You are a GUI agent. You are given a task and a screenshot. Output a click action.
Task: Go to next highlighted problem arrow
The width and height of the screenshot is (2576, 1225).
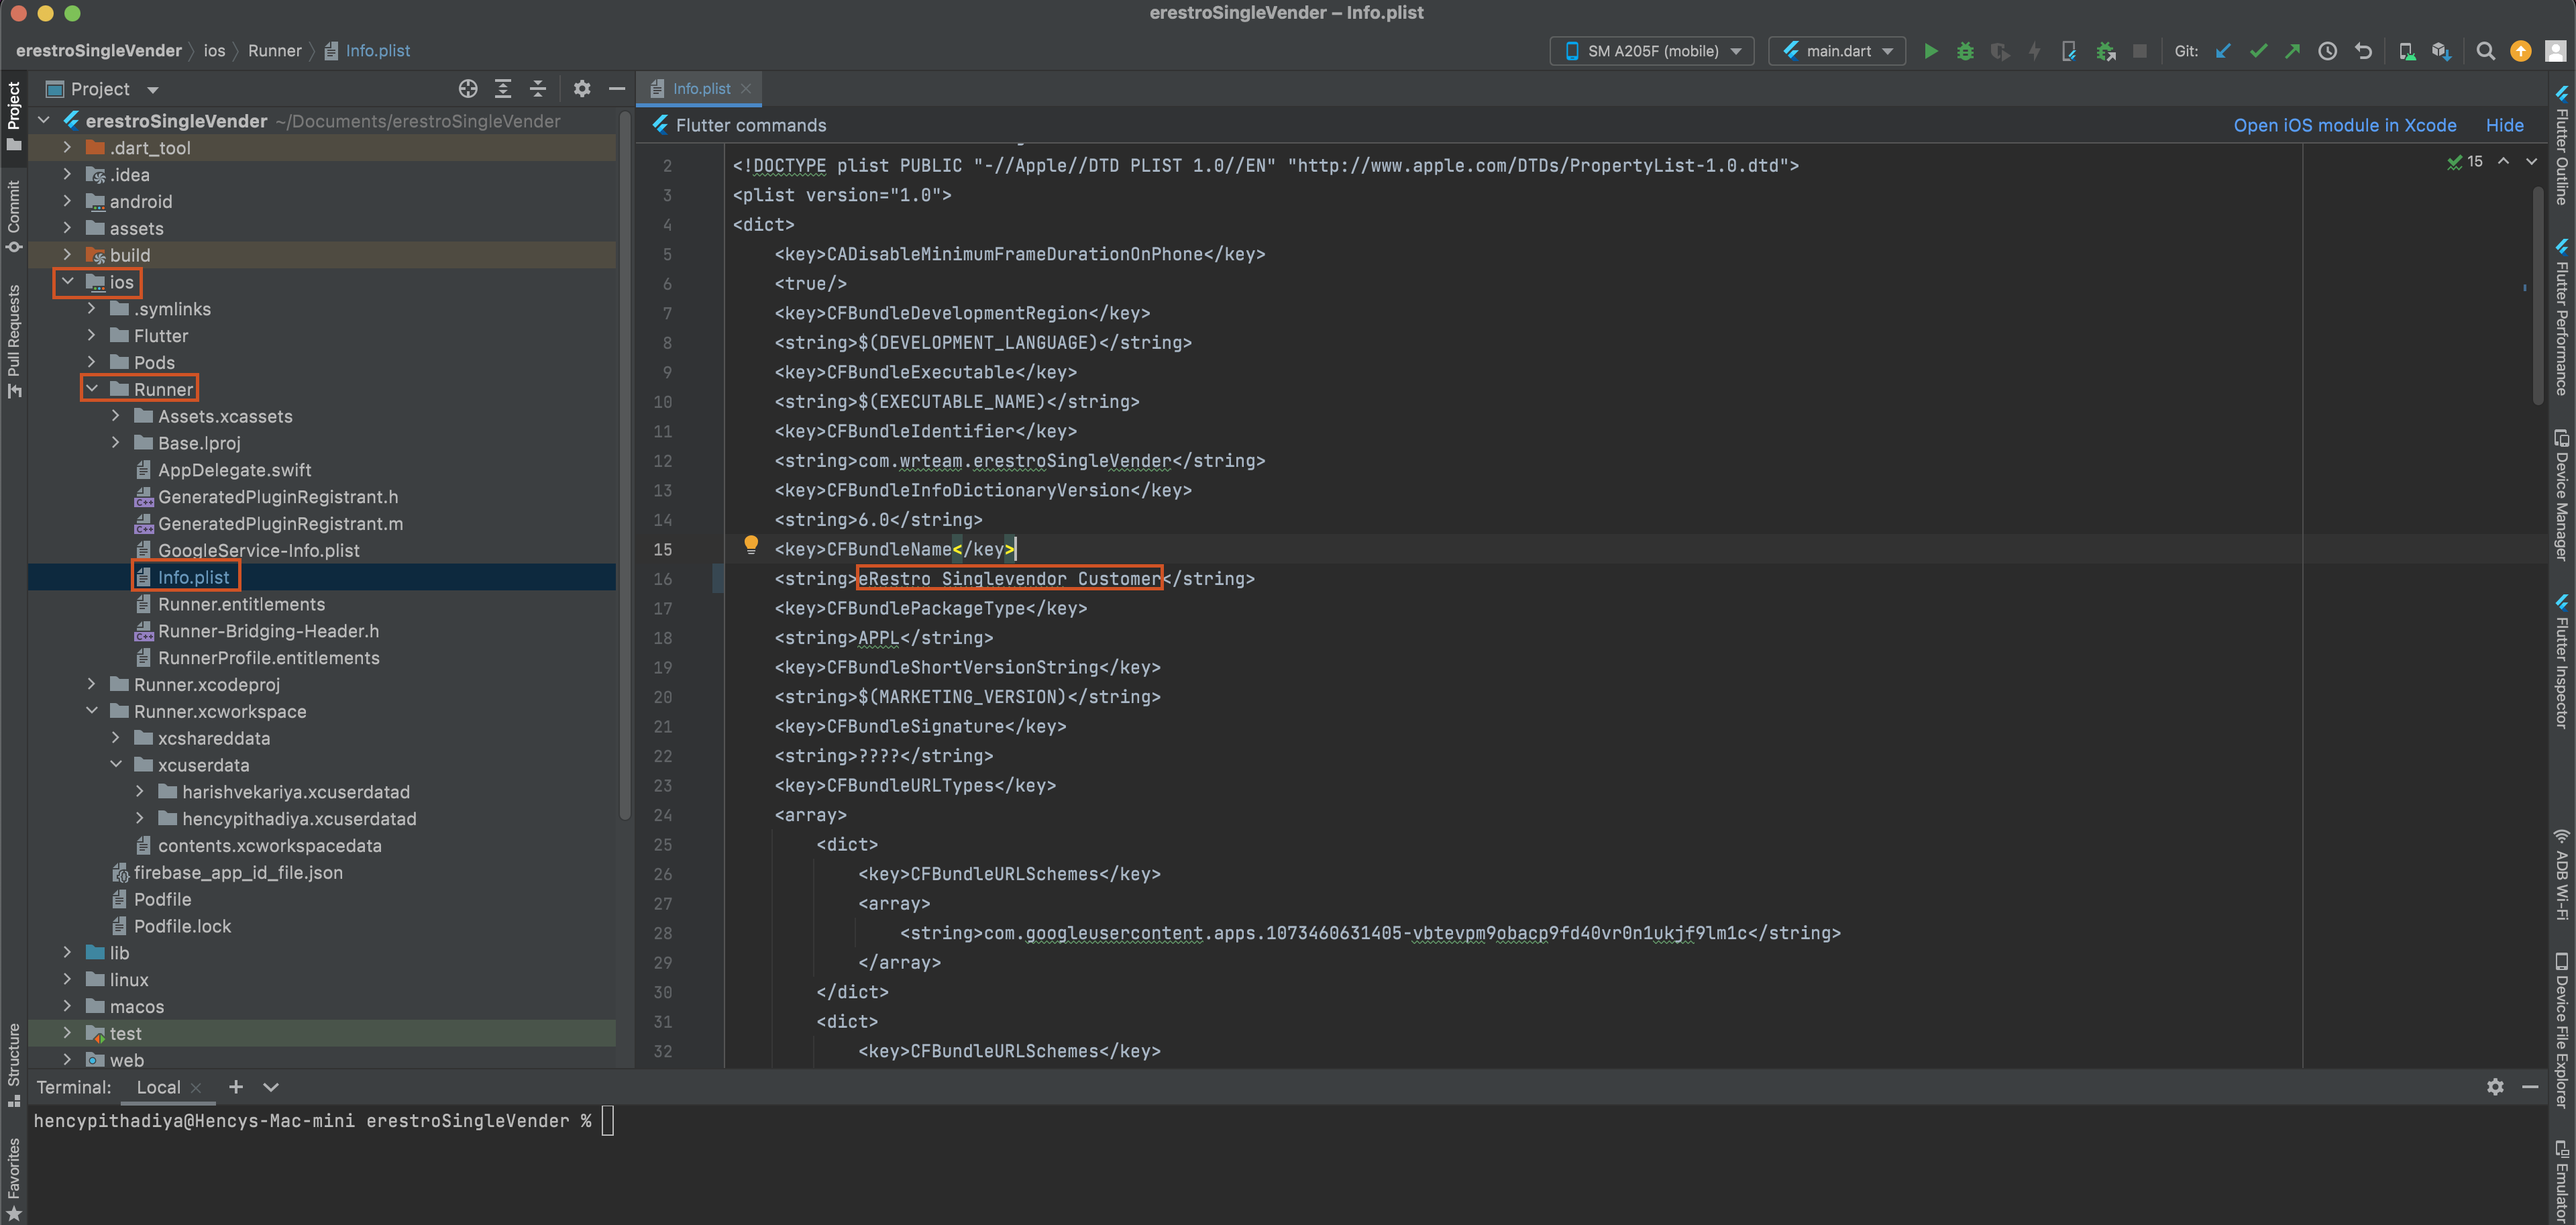tap(2531, 161)
